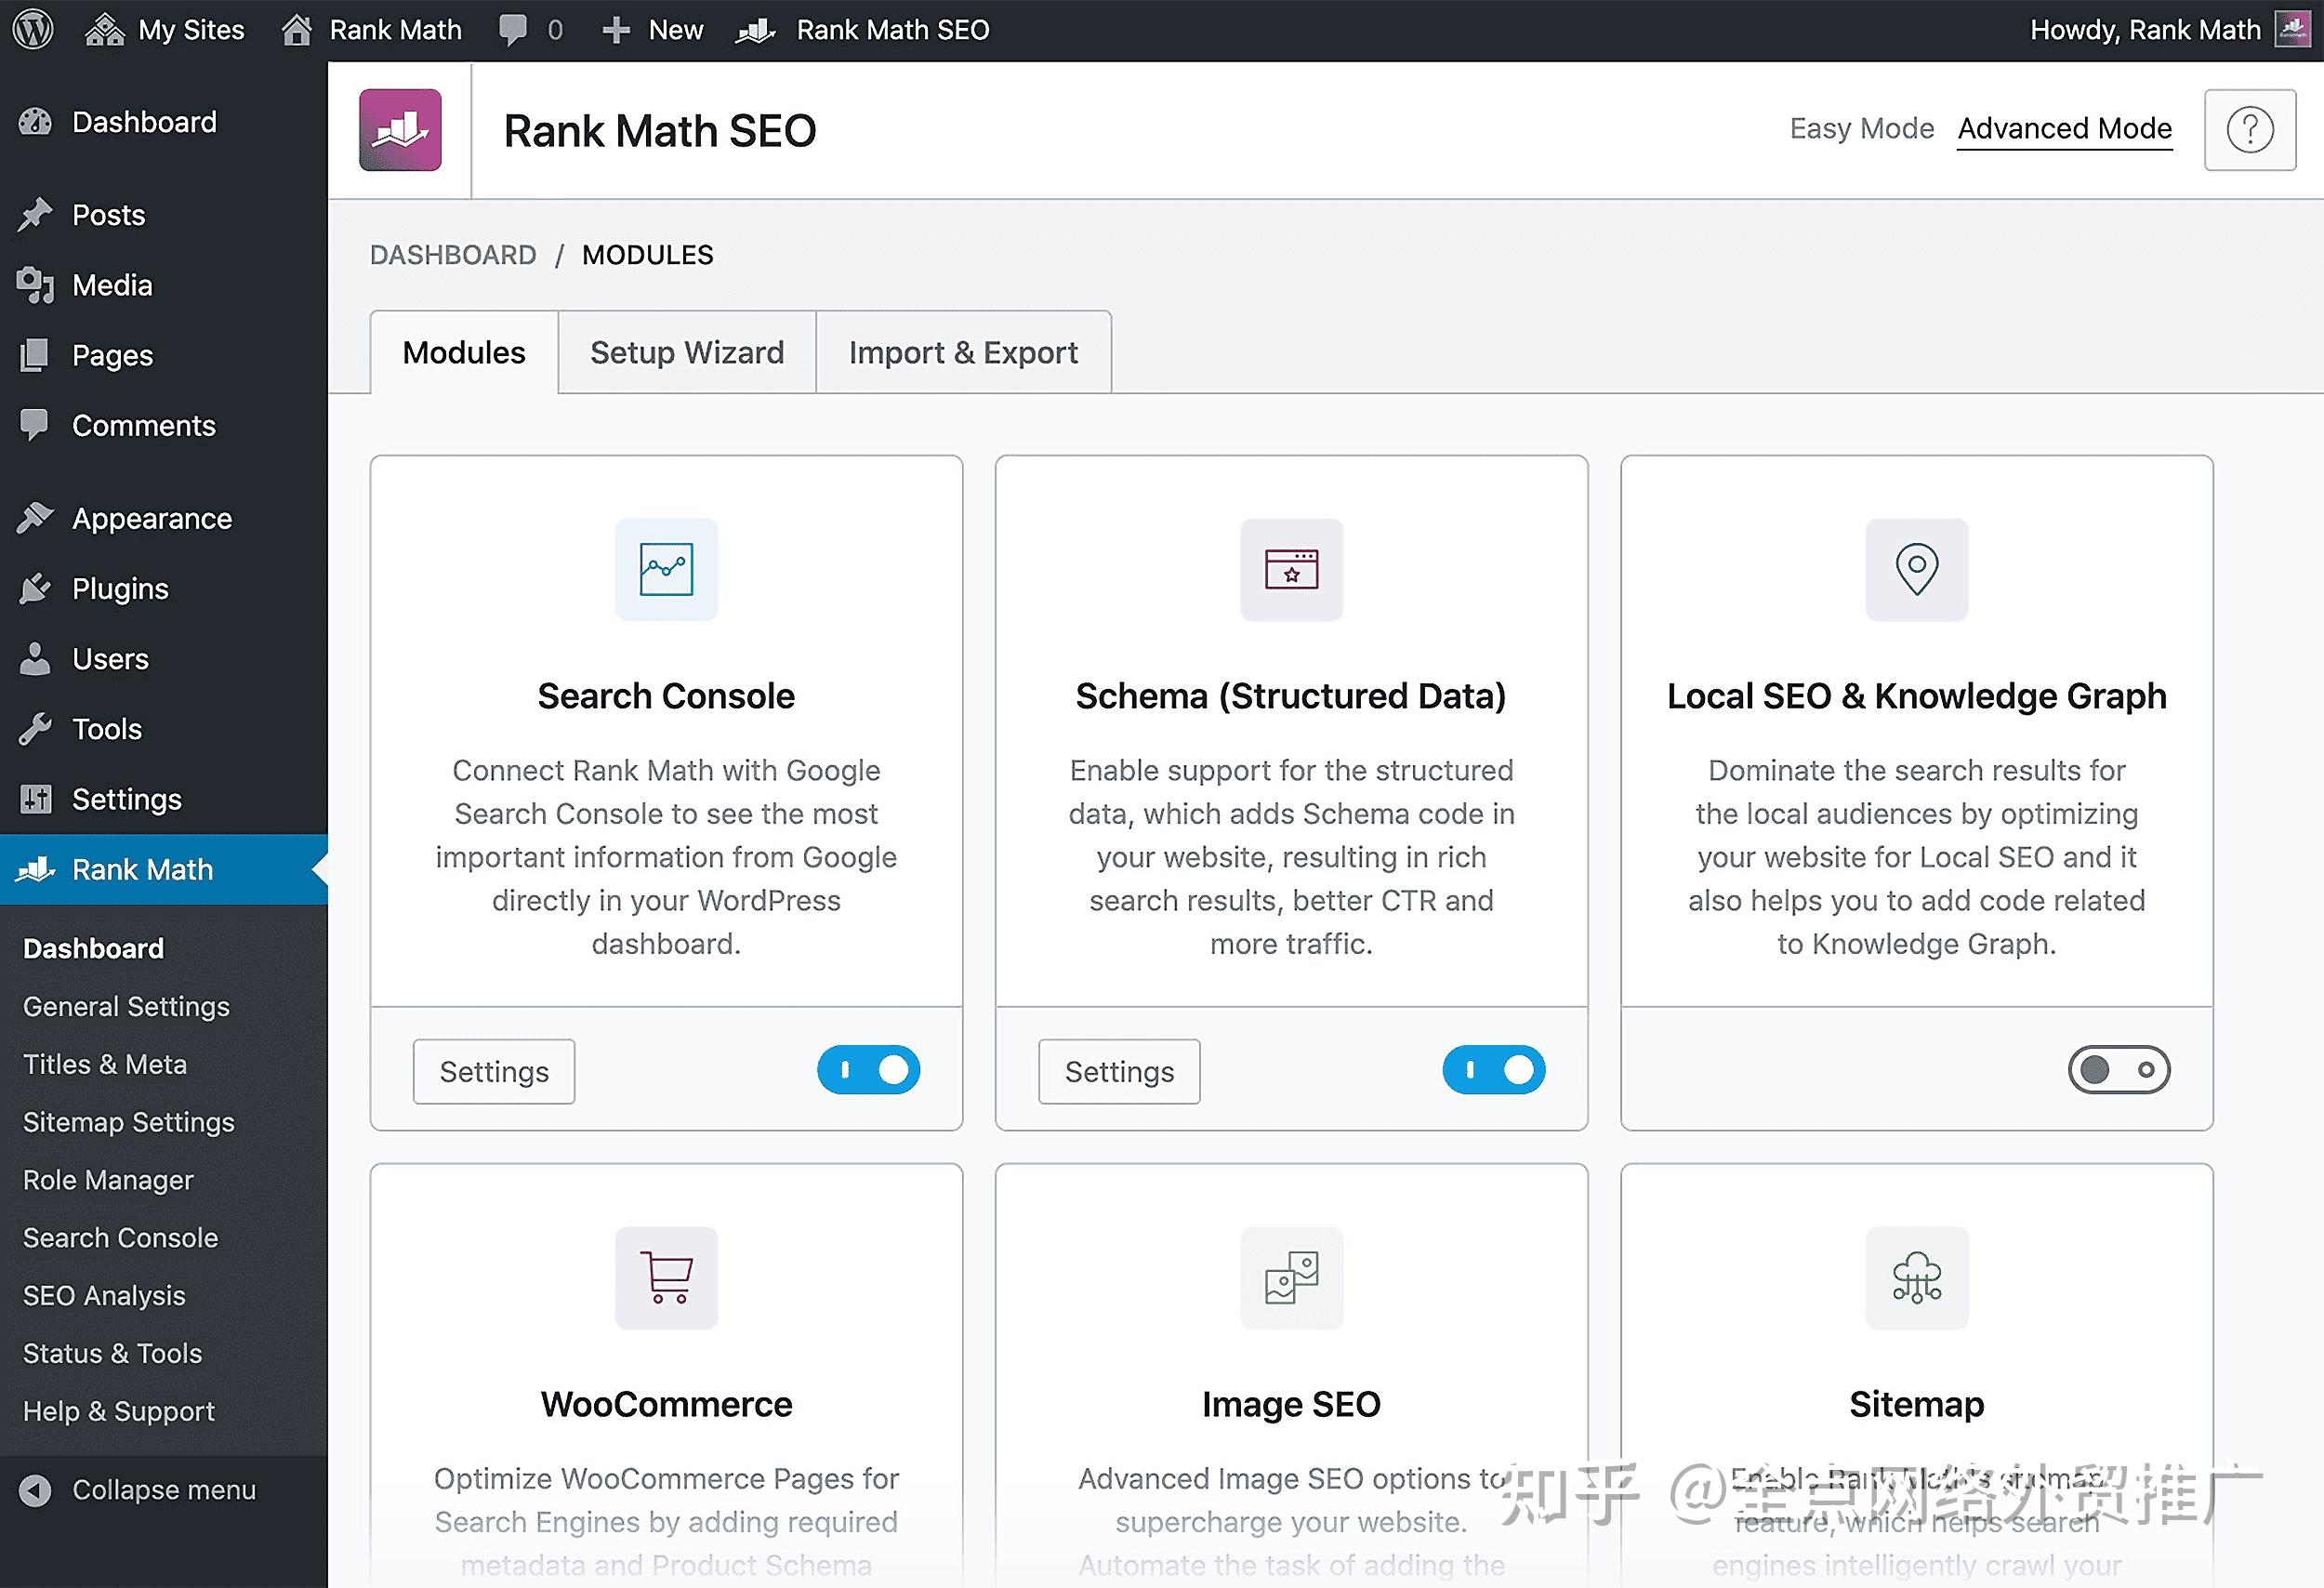Open the Modules tab
Image resolution: width=2324 pixels, height=1588 pixels.
(464, 352)
